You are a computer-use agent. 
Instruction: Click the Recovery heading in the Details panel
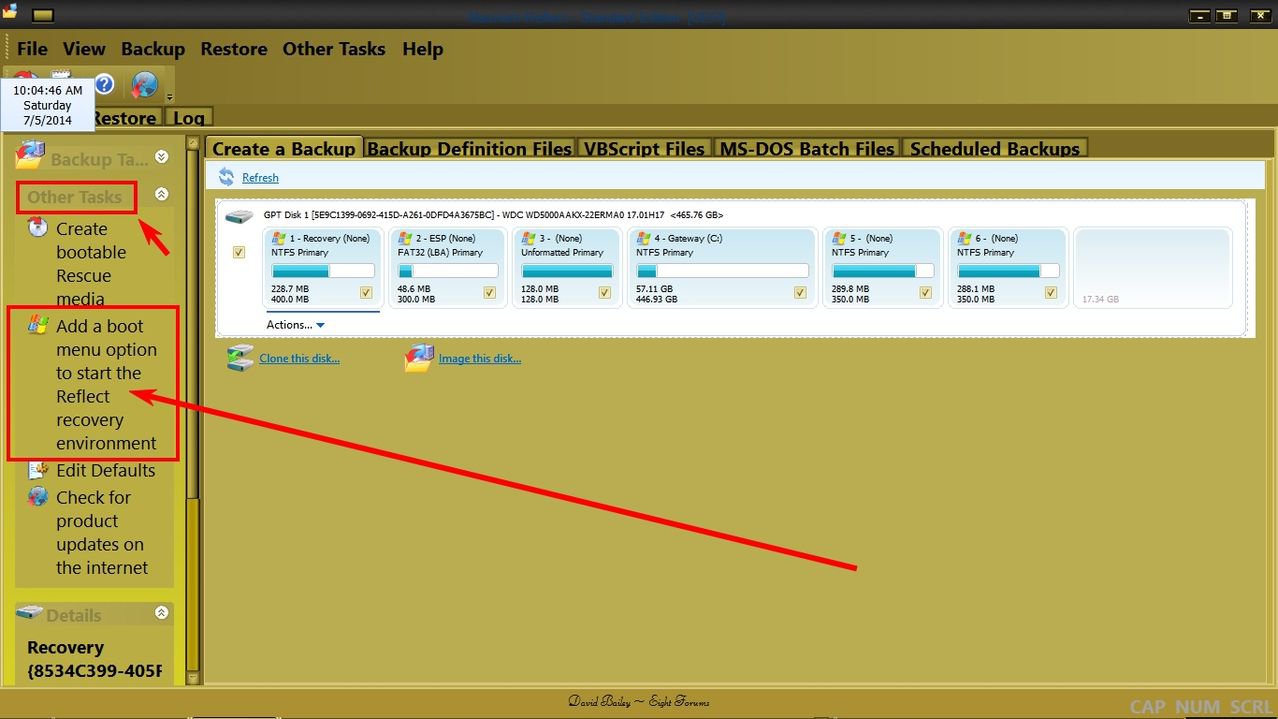65,647
